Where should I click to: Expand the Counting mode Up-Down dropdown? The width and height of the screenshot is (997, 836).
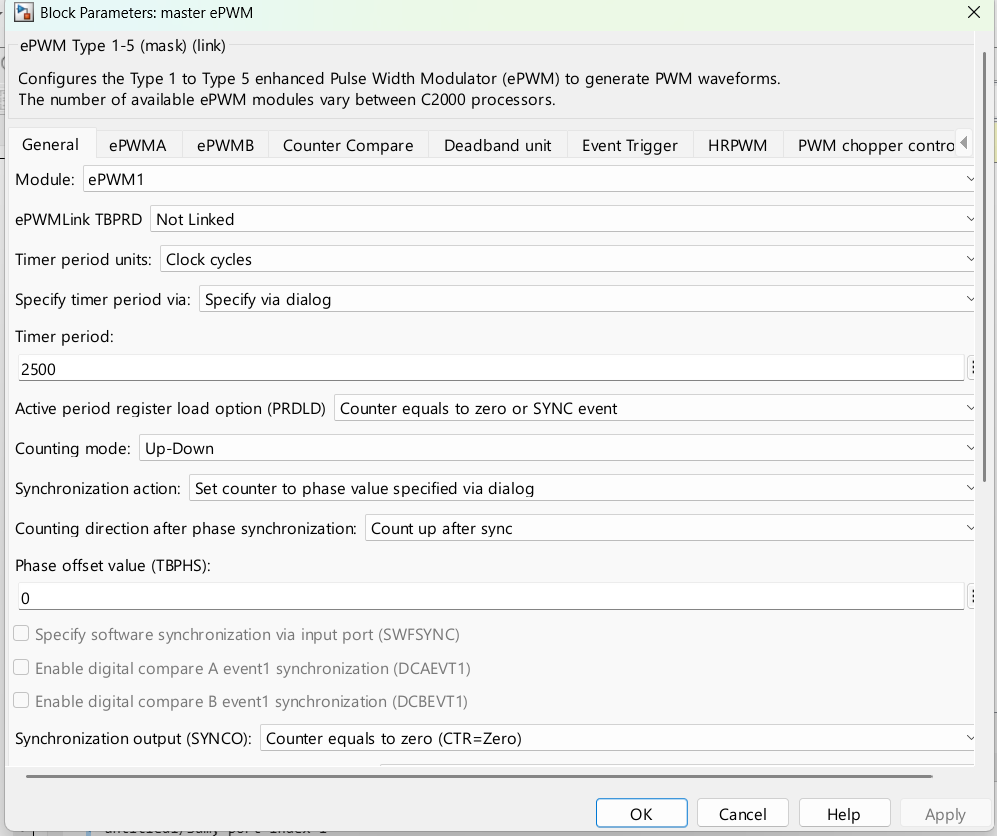tap(557, 448)
